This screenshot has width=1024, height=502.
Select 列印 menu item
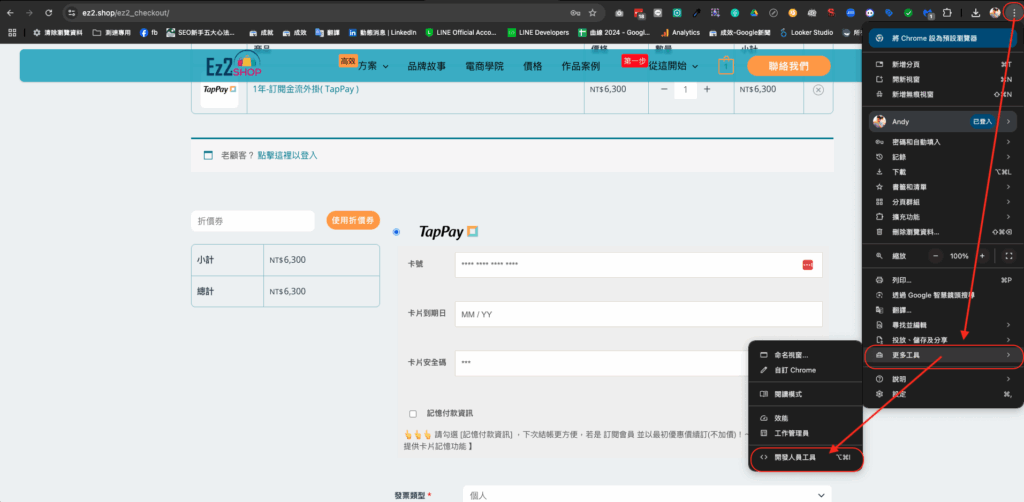[x=944, y=280]
